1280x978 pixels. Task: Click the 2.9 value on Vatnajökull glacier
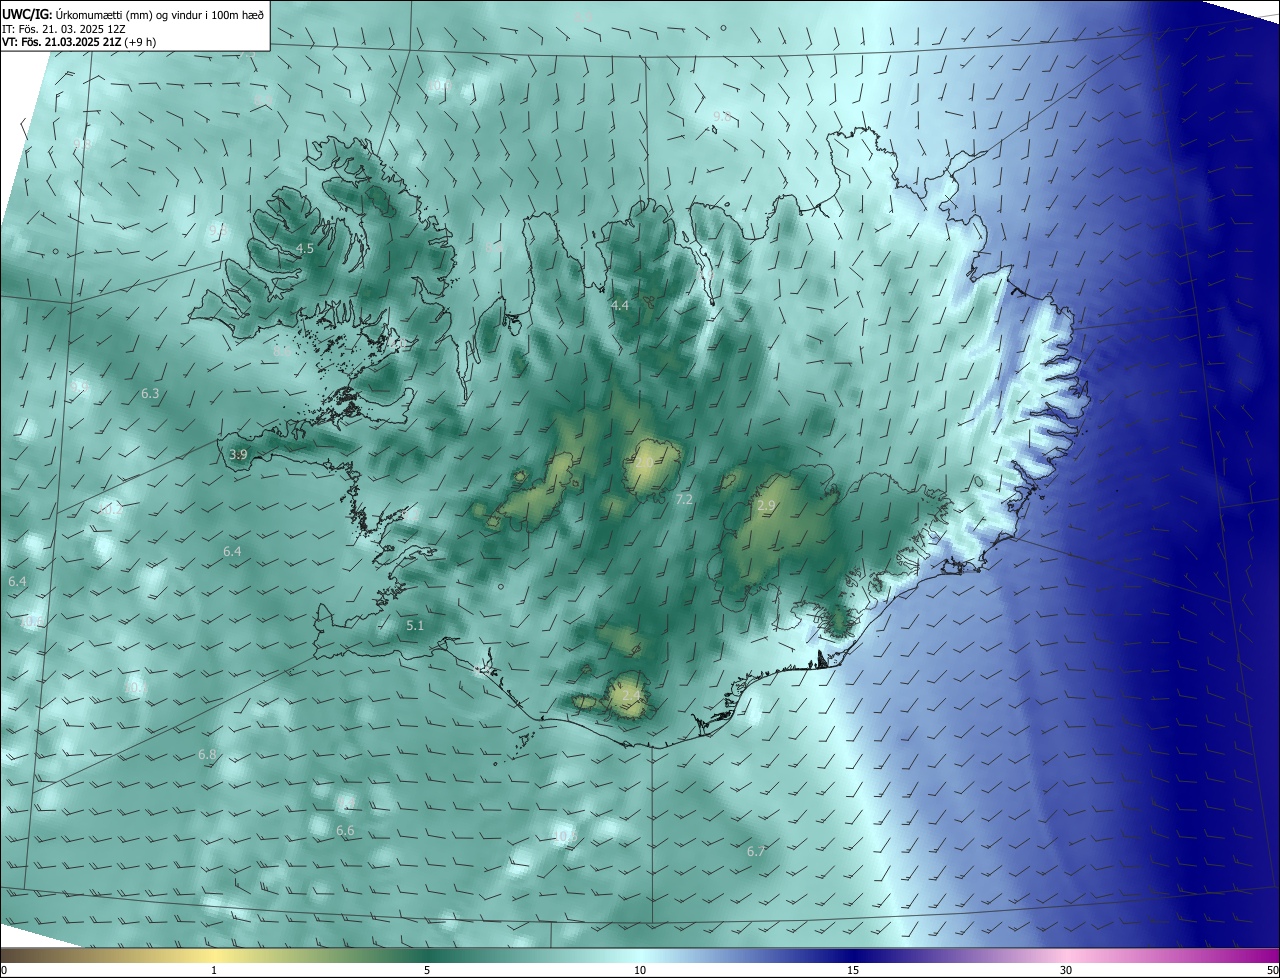(767, 506)
